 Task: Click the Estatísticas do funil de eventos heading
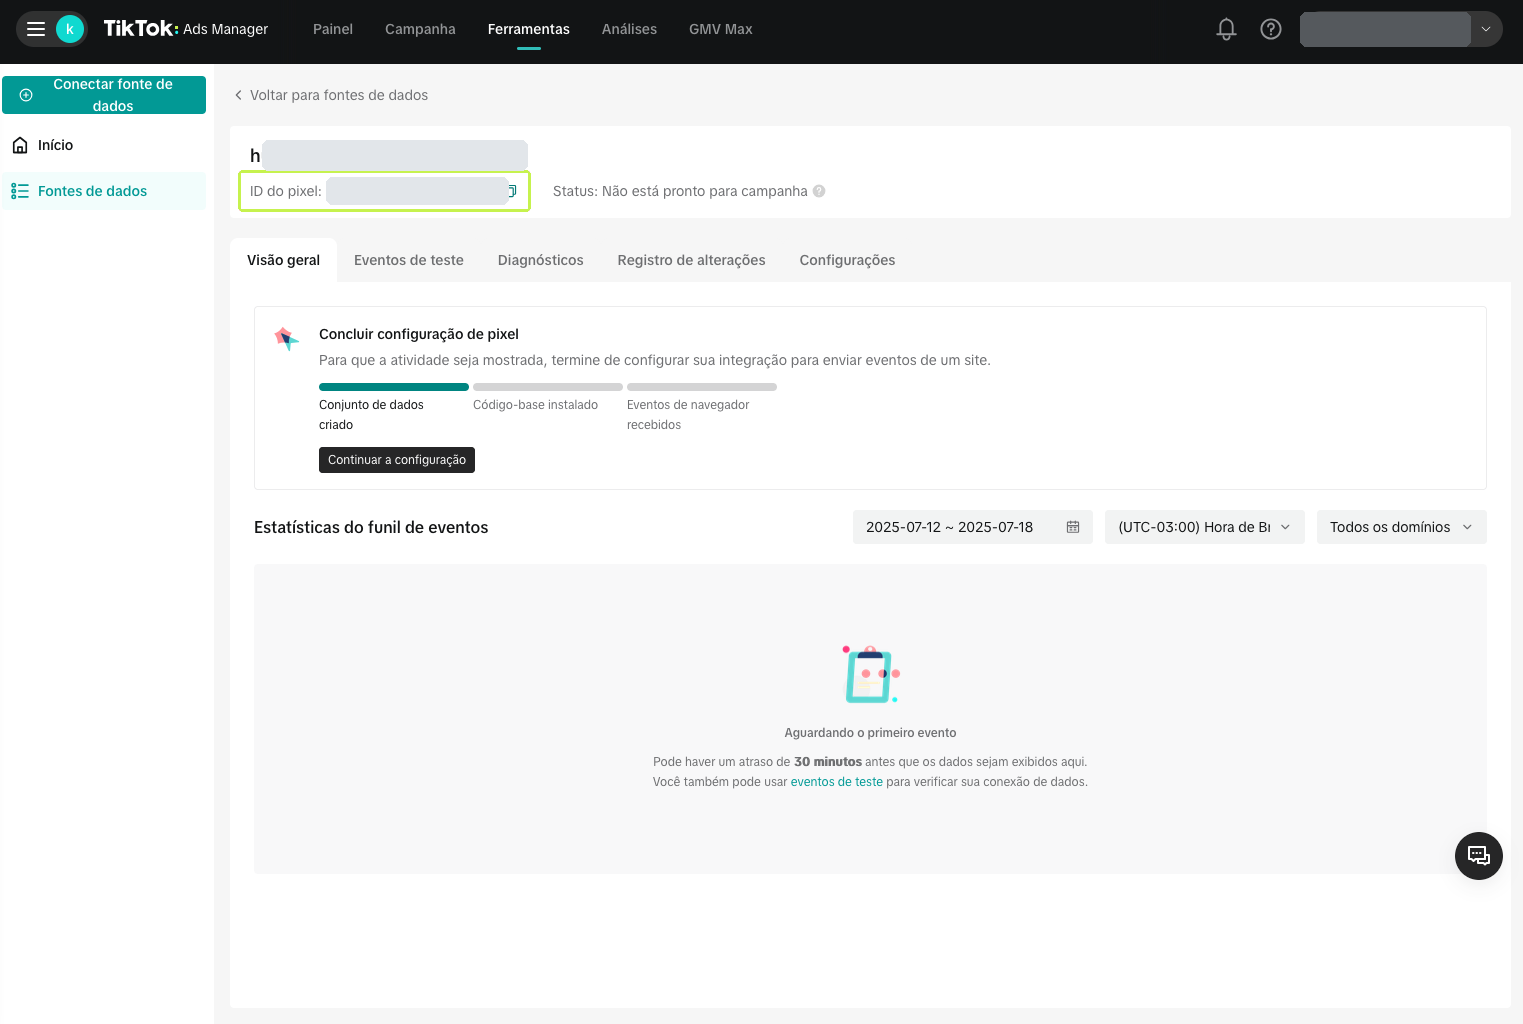click(x=371, y=527)
